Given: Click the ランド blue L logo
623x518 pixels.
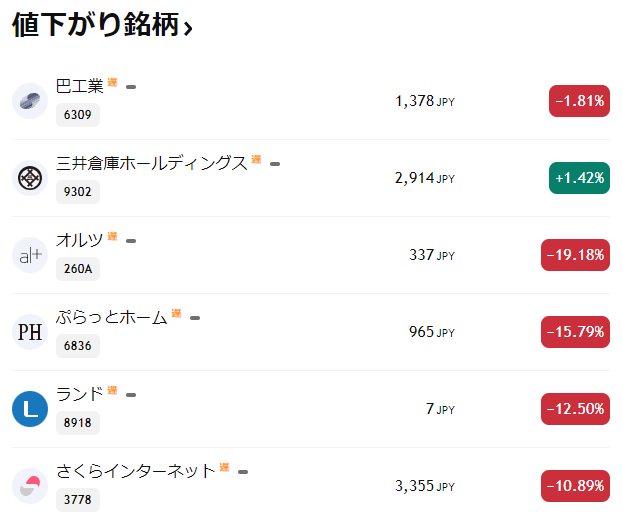Looking at the screenshot, I should click(x=30, y=409).
